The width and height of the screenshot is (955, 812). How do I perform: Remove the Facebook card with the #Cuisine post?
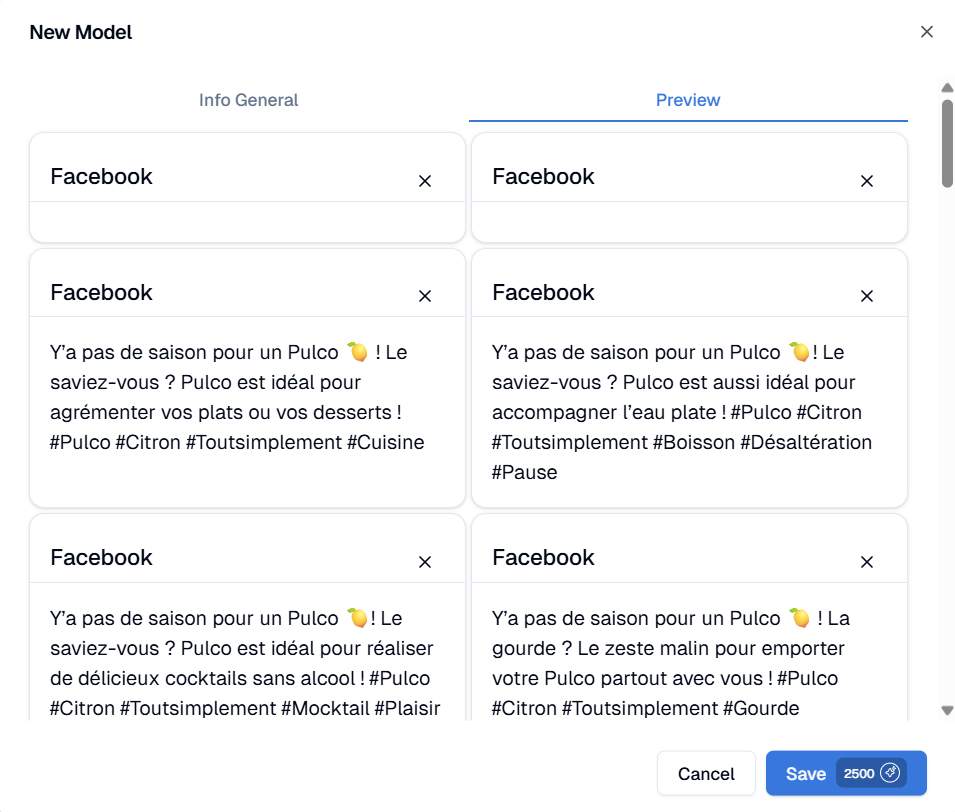[x=424, y=296]
